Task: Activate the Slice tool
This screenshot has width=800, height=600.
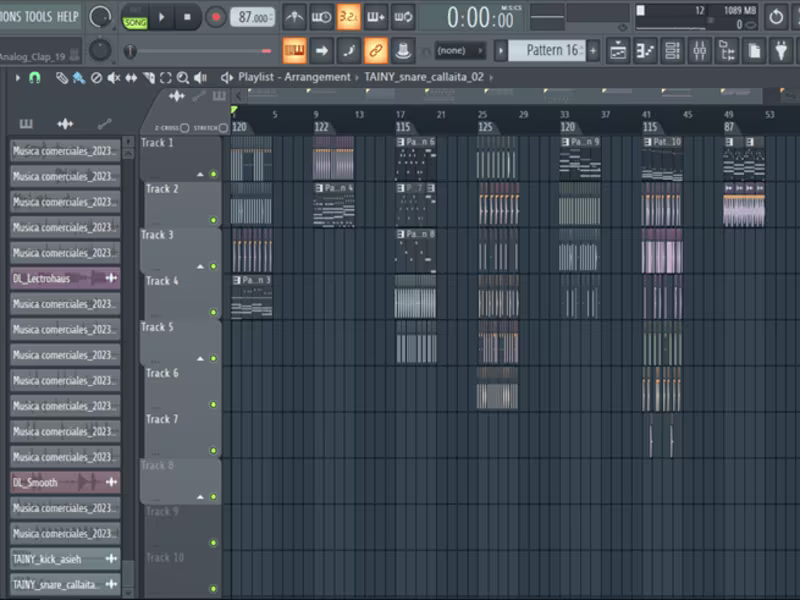Action: (x=147, y=77)
